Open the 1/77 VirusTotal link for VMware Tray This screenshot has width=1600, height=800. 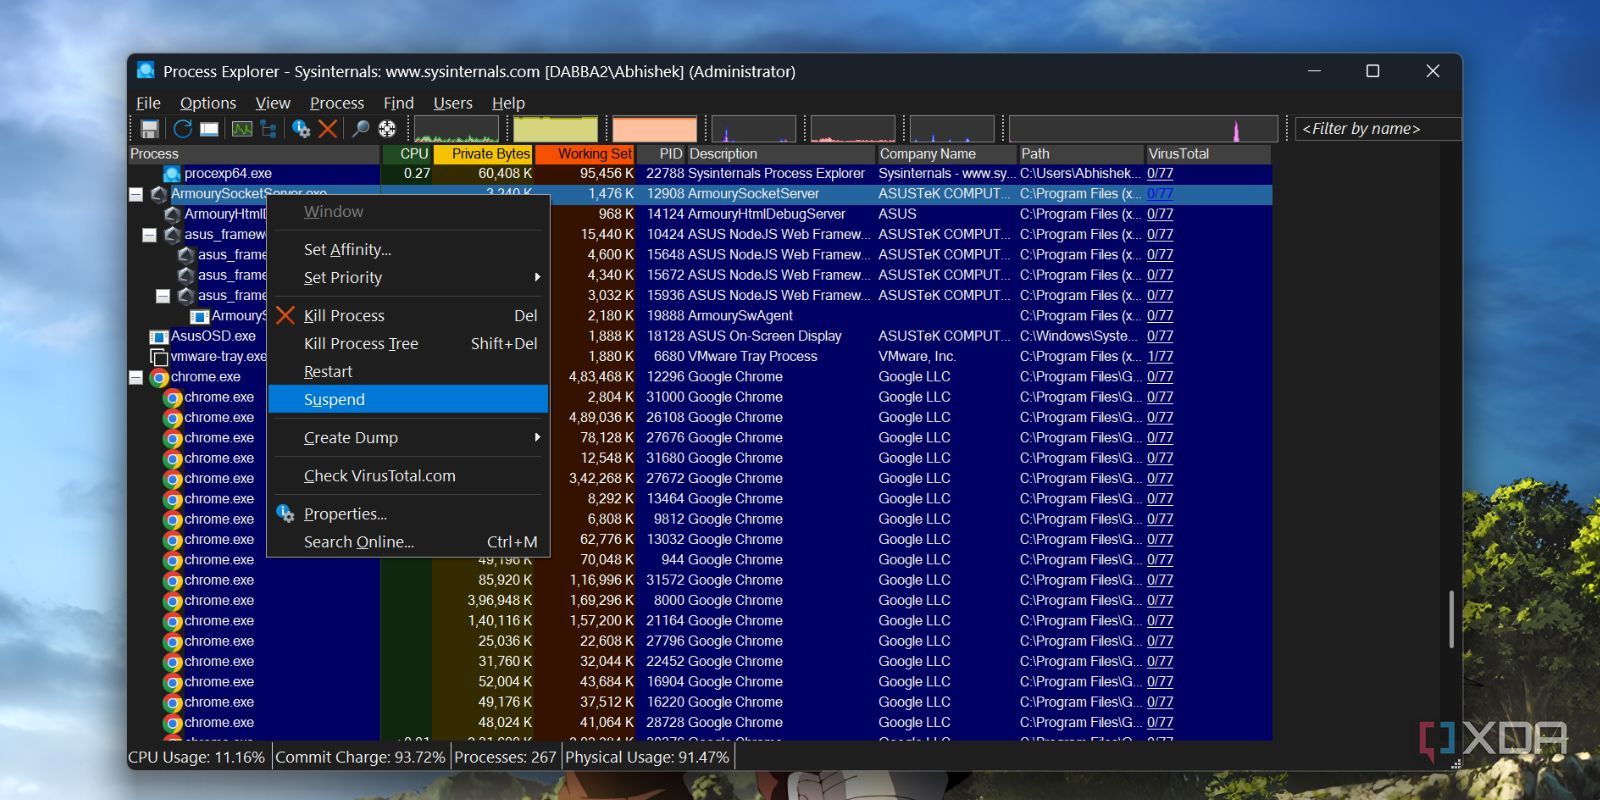(x=1160, y=357)
